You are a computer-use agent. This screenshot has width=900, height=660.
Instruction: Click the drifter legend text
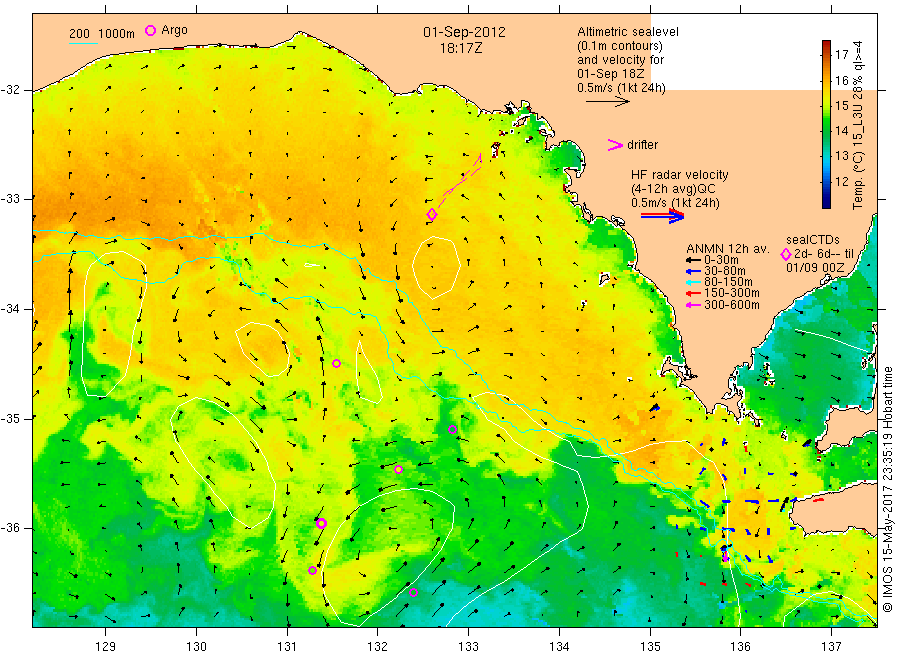[642, 145]
